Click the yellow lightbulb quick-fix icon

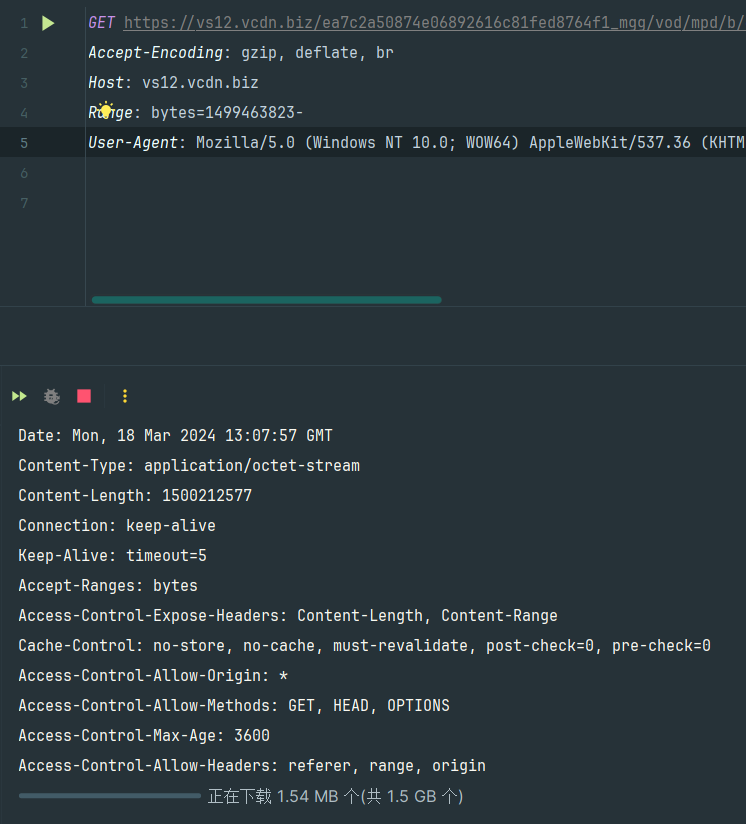click(105, 111)
